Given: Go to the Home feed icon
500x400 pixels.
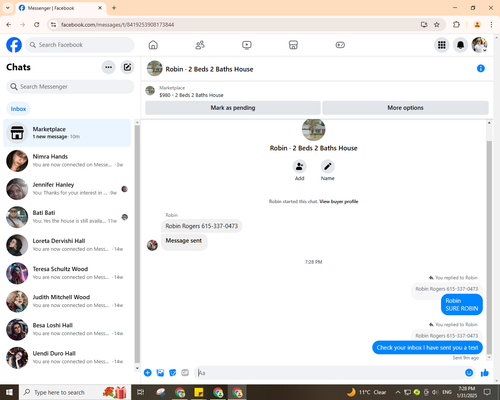Looking at the screenshot, I should (153, 45).
